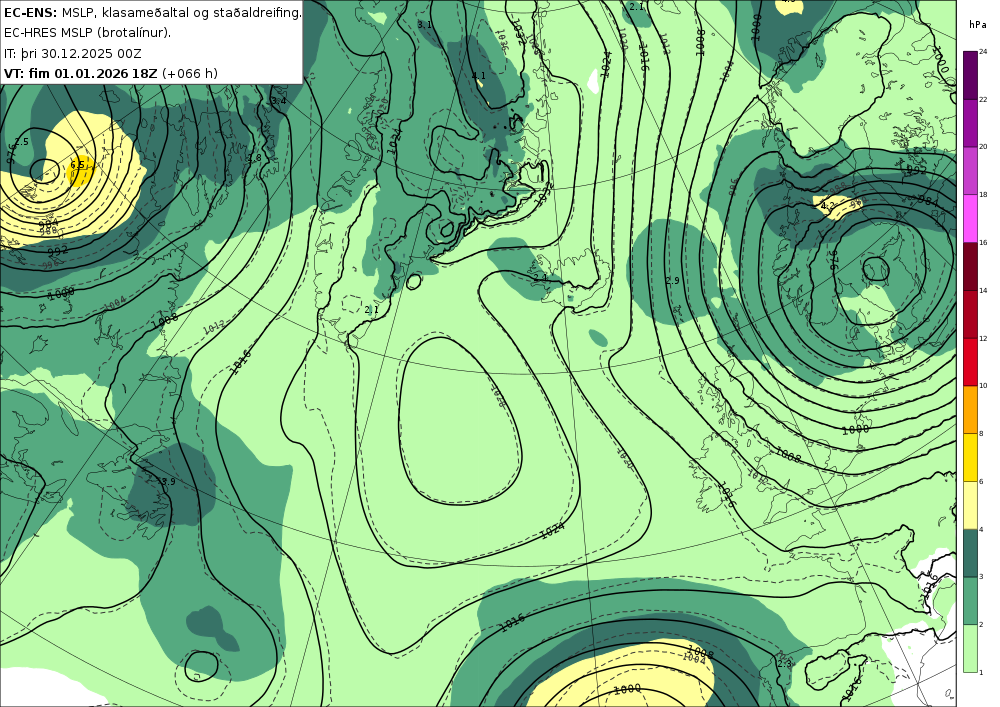Click the 1–2 hPa light green legend swatch
Image resolution: width=1000 pixels, height=707 pixels.
pyautogui.click(x=971, y=648)
